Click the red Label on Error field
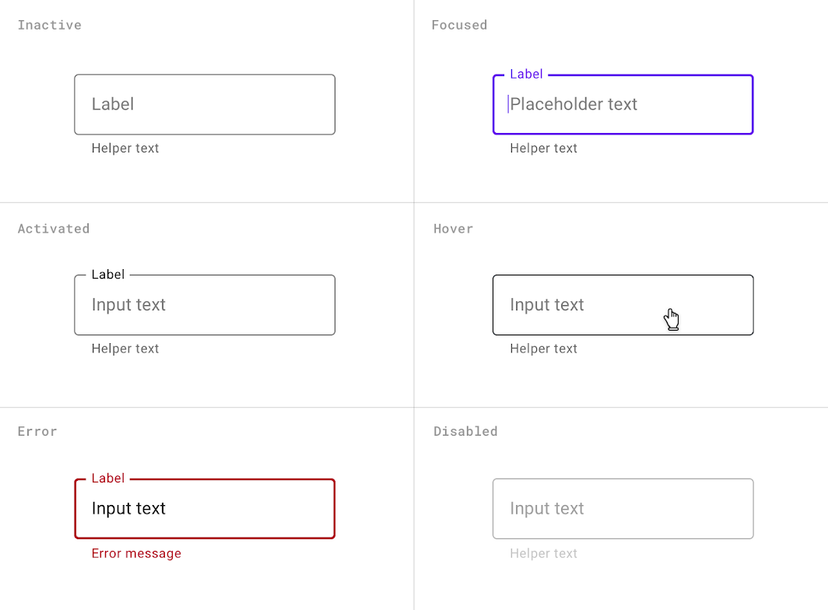This screenshot has height=610, width=828. 107,478
